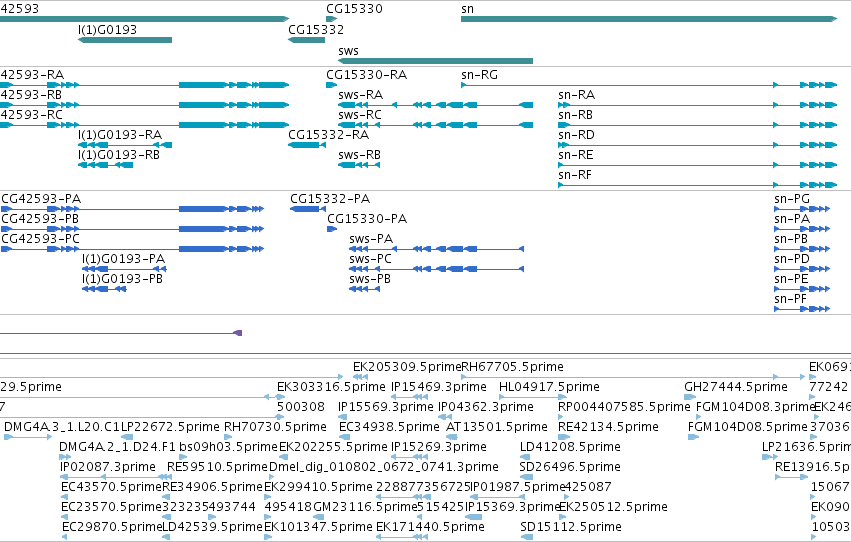Image resolution: width=851 pixels, height=542 pixels.
Task: Click the purple feature arrow end
Action: click(238, 333)
